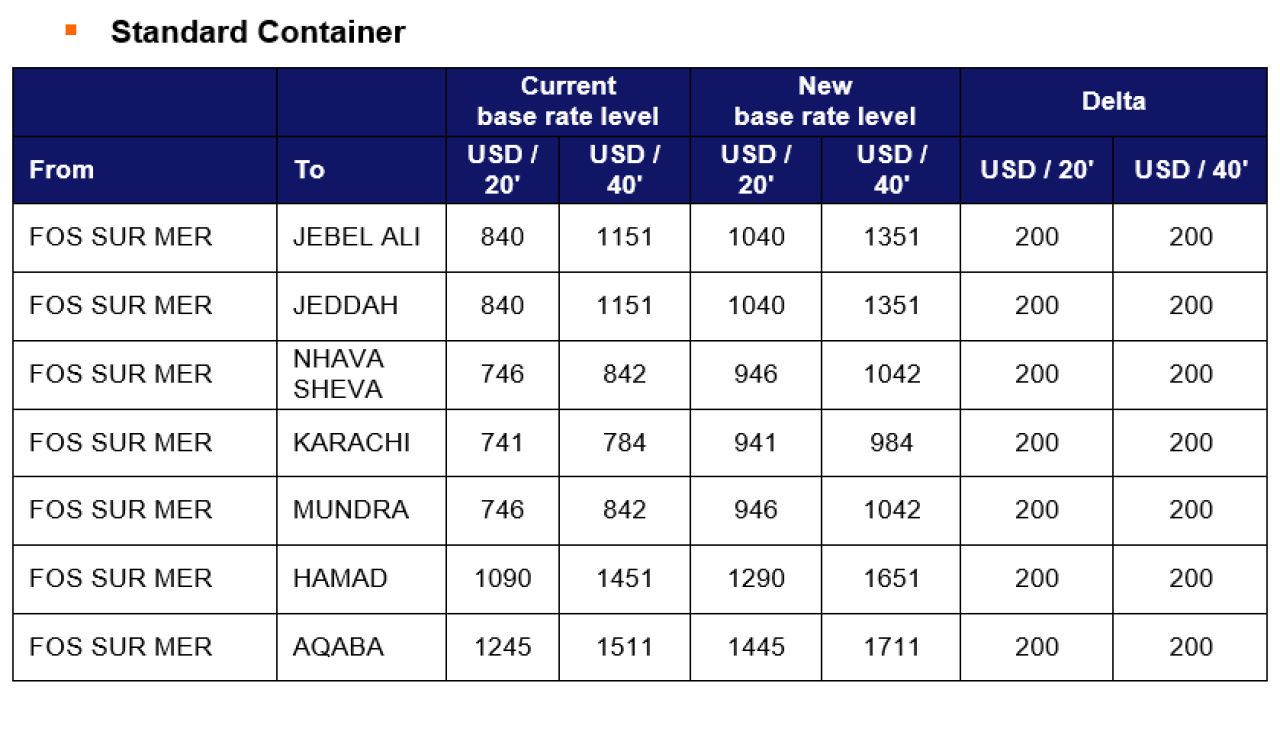Select the JEBEL ALI destination cell
This screenshot has height=741, width=1280.
(361, 238)
